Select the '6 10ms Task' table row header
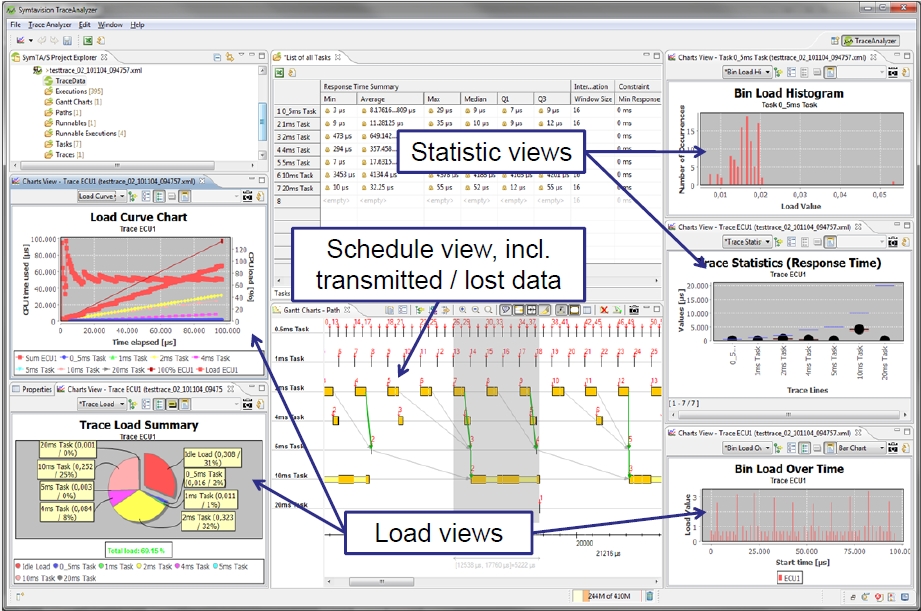921x611 pixels. click(297, 175)
